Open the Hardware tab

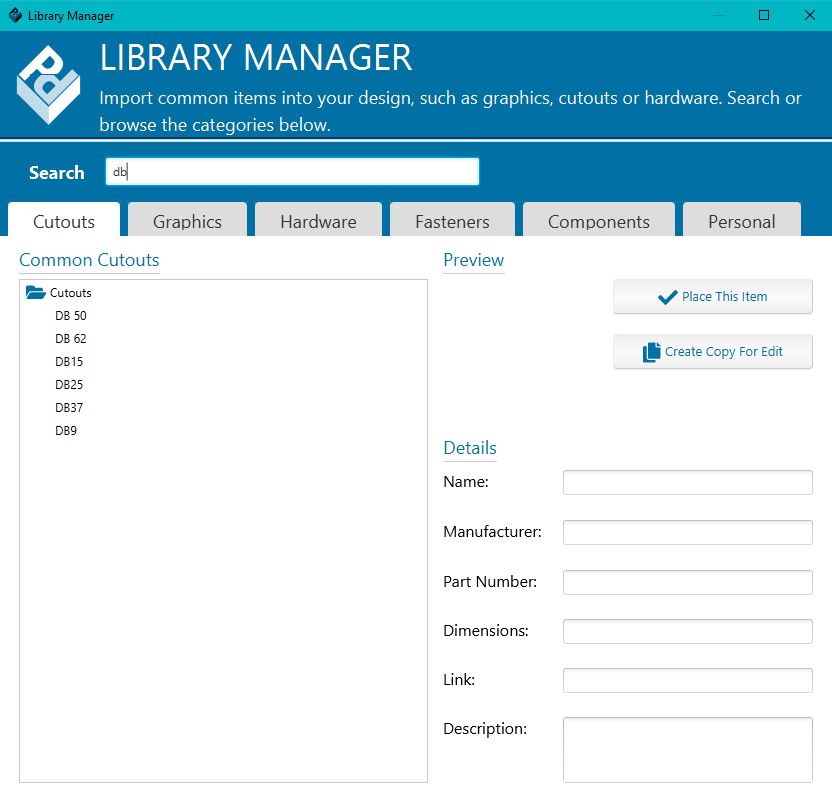point(318,220)
